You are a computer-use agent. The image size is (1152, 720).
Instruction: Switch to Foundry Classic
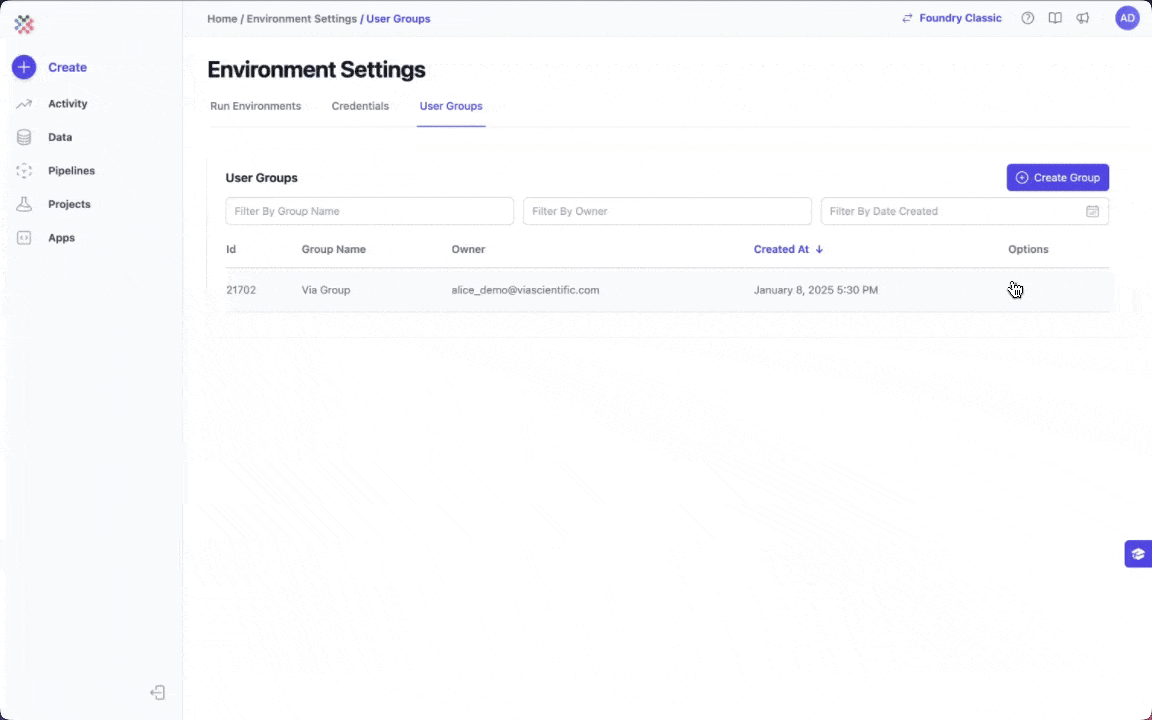click(951, 18)
